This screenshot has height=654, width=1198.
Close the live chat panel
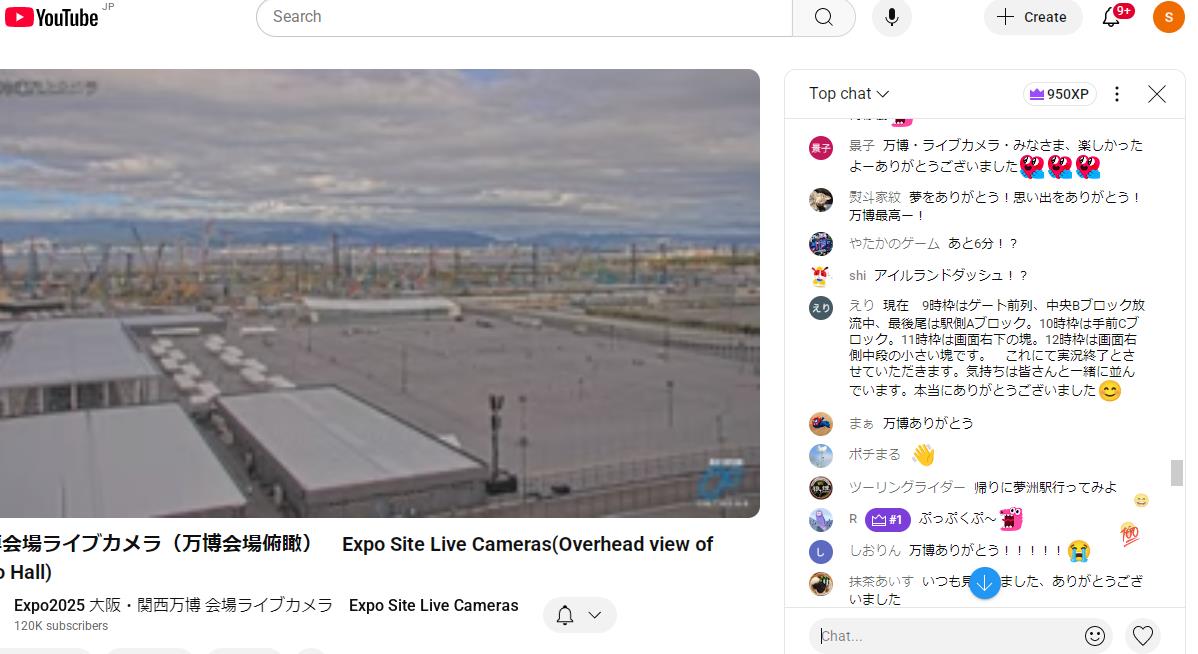click(x=1156, y=94)
